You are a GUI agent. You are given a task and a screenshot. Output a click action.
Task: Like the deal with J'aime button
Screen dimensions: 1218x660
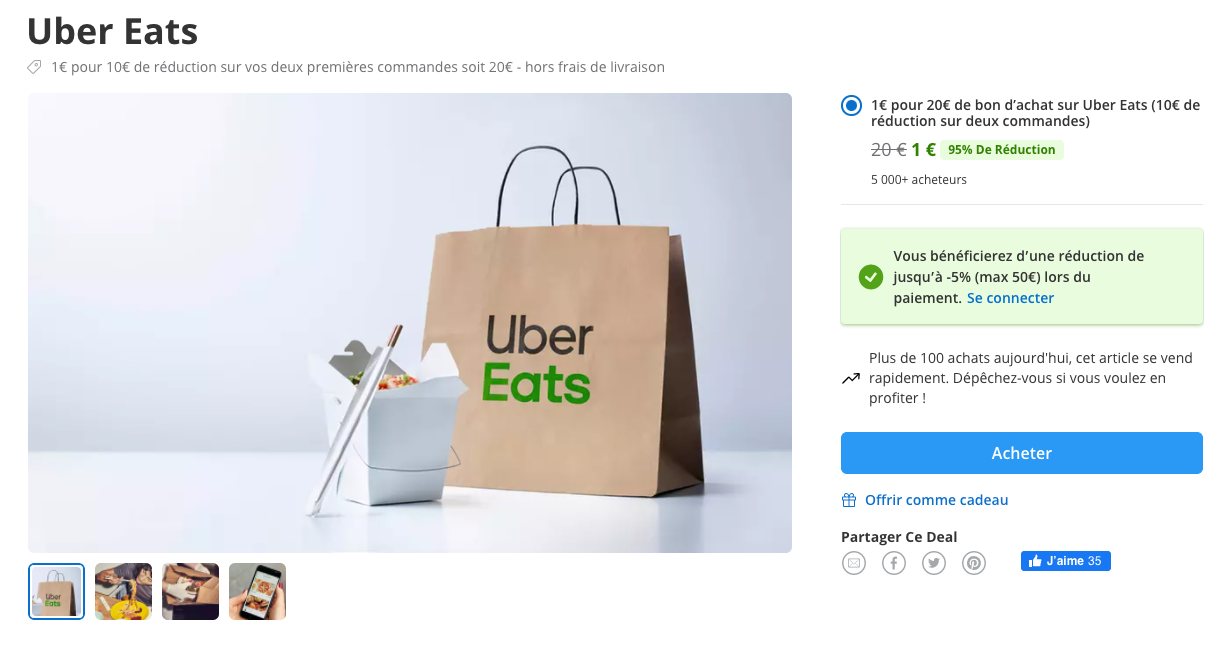pos(1065,561)
